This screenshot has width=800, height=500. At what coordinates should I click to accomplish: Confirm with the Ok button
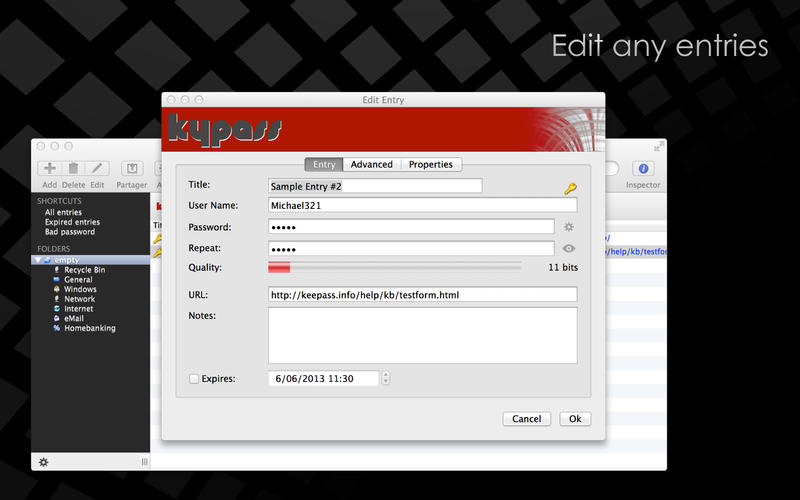[575, 419]
